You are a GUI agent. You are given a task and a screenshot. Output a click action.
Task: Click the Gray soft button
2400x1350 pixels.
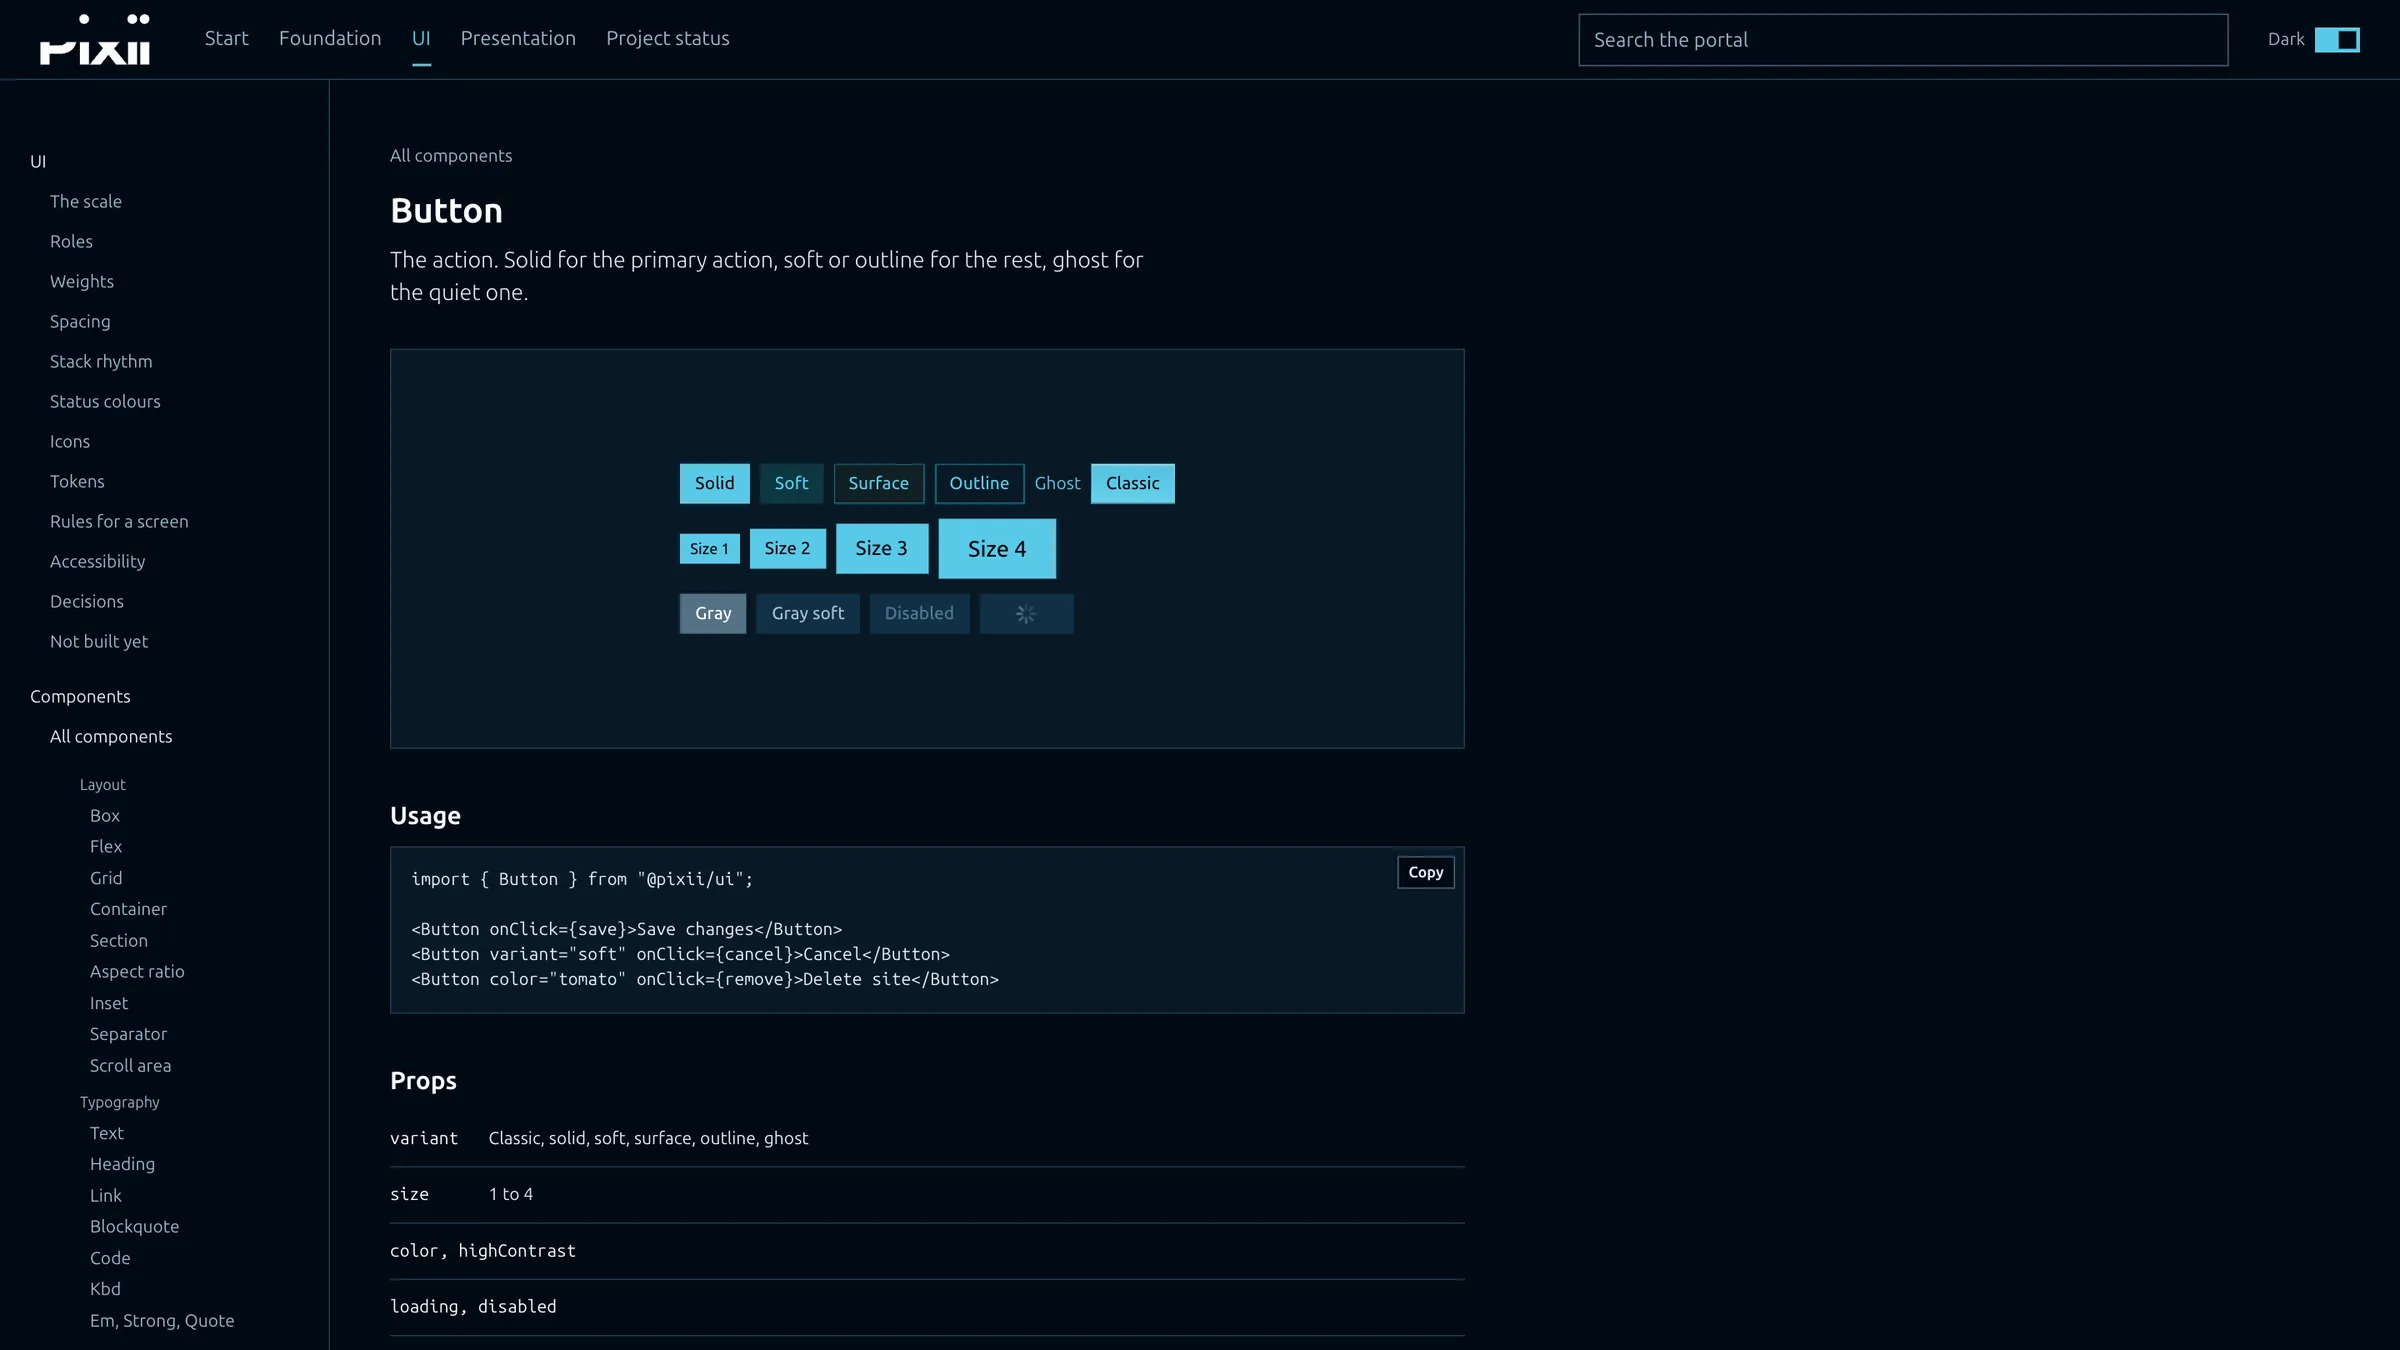pos(808,614)
